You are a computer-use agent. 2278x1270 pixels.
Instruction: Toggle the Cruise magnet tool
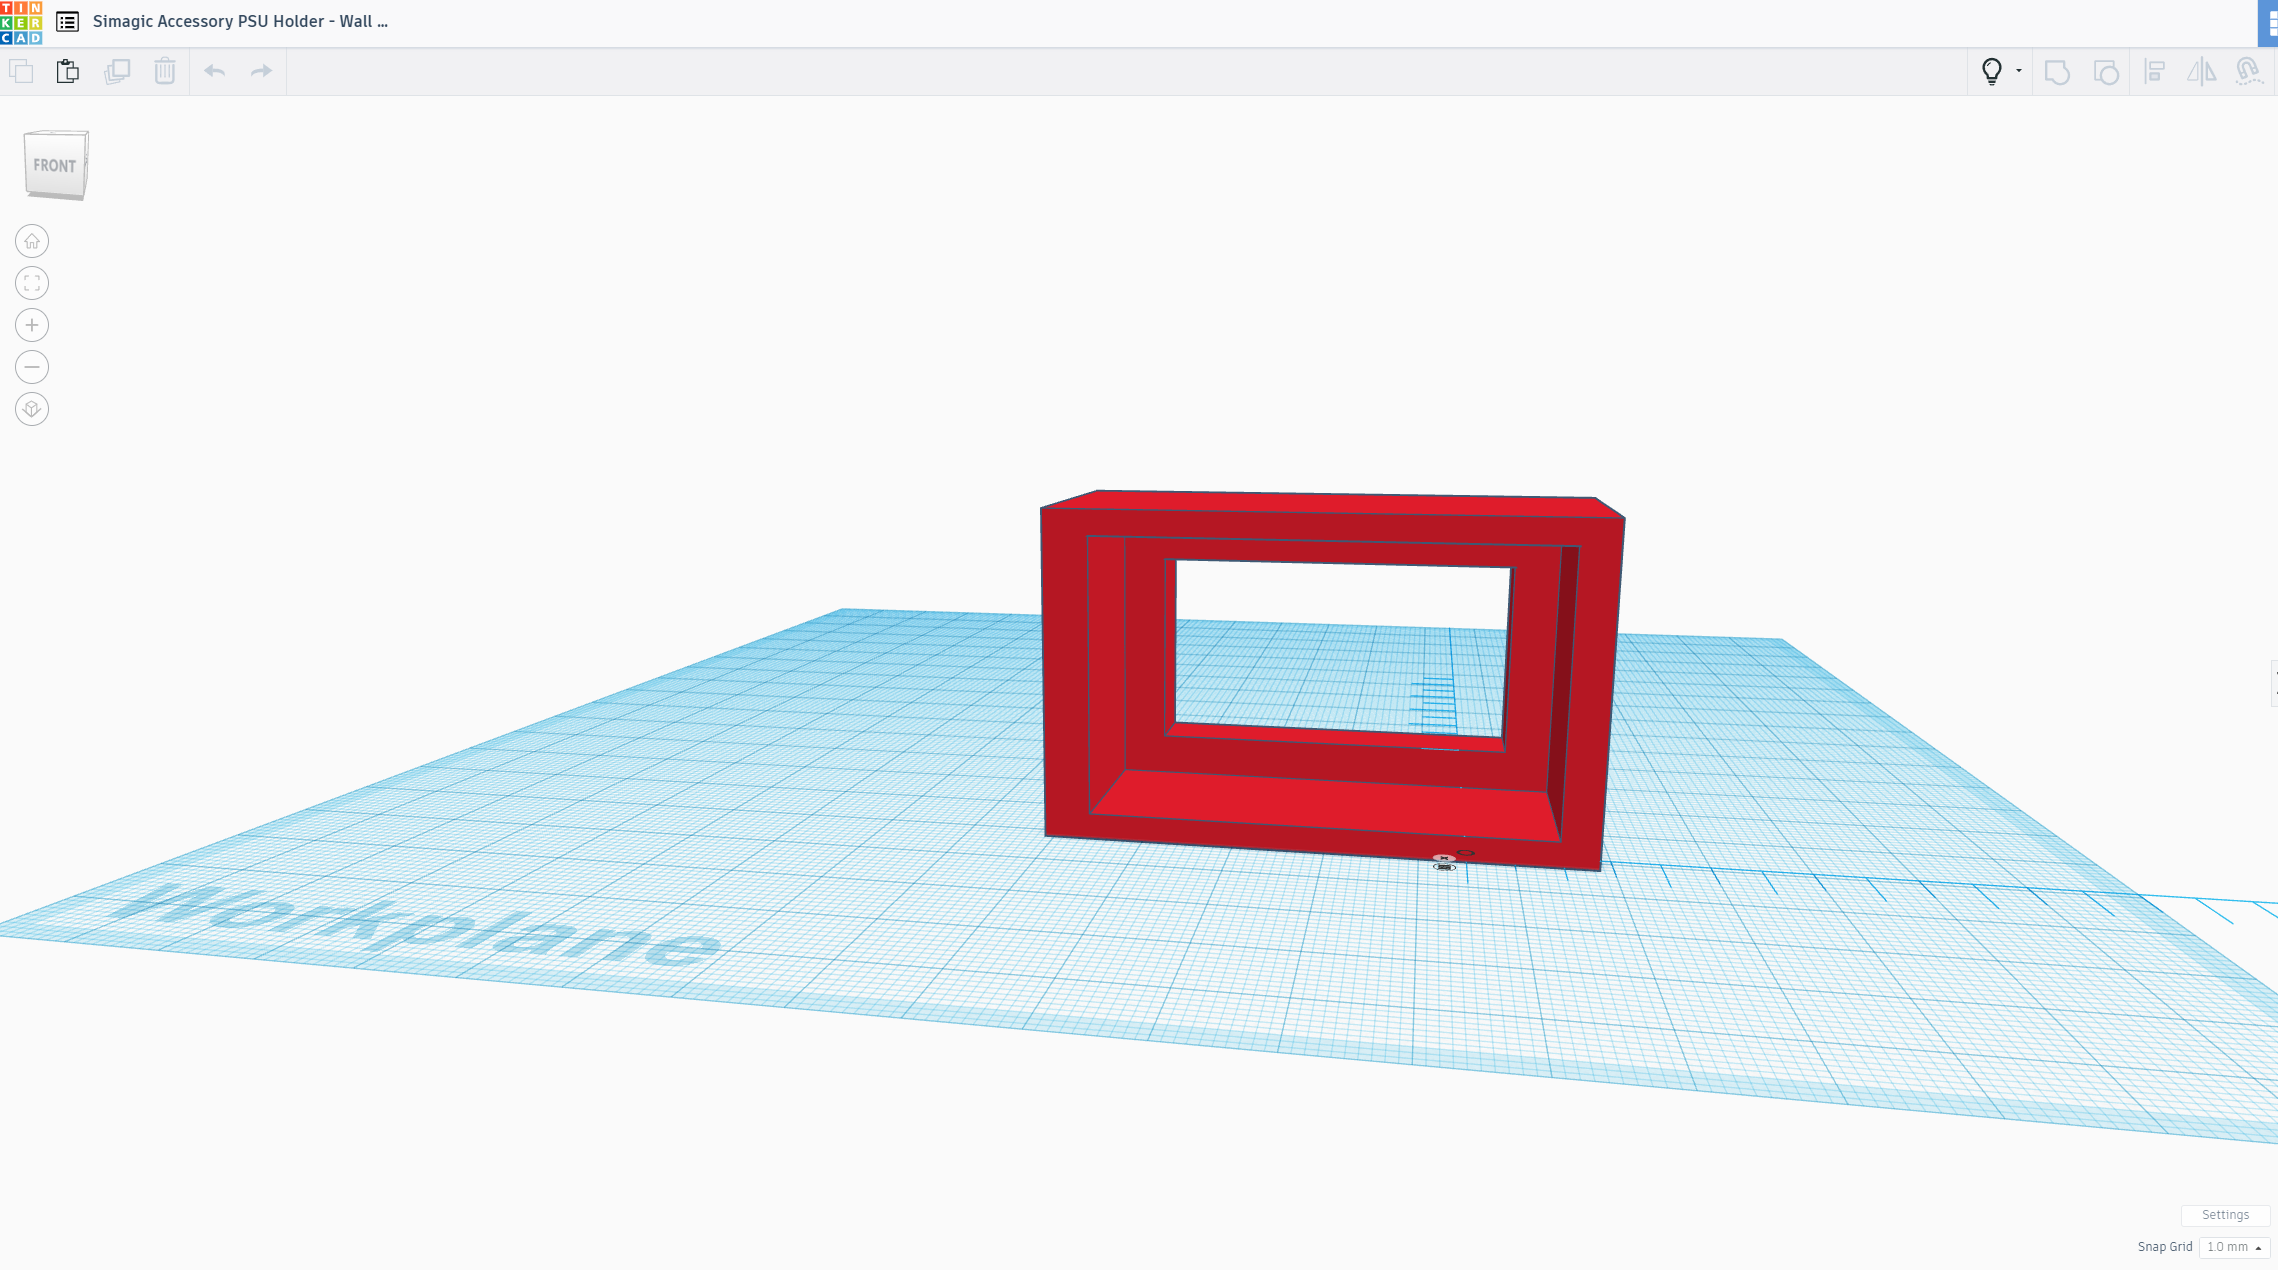2248,71
